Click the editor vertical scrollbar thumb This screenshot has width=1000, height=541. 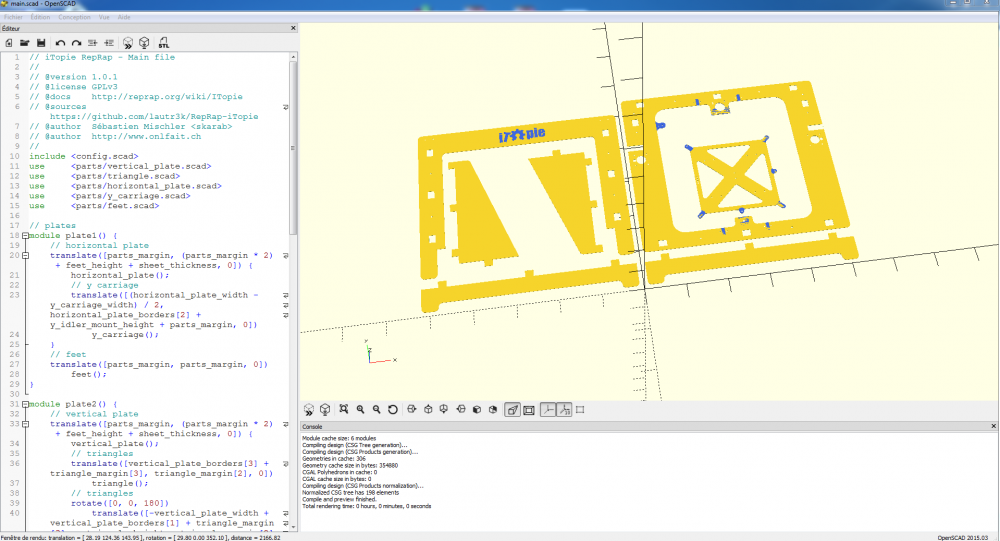point(293,148)
